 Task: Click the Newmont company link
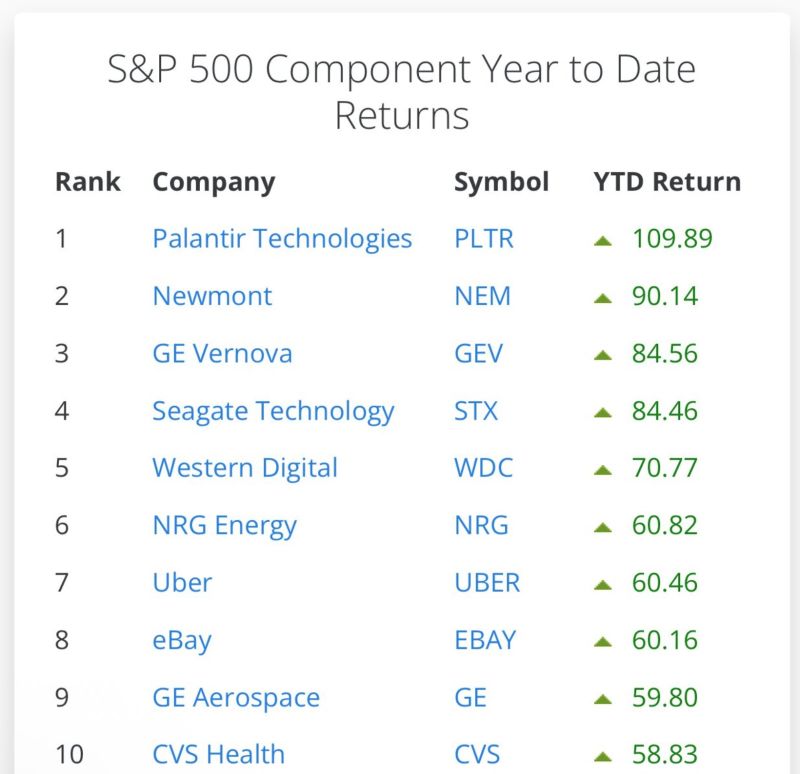[x=212, y=296]
